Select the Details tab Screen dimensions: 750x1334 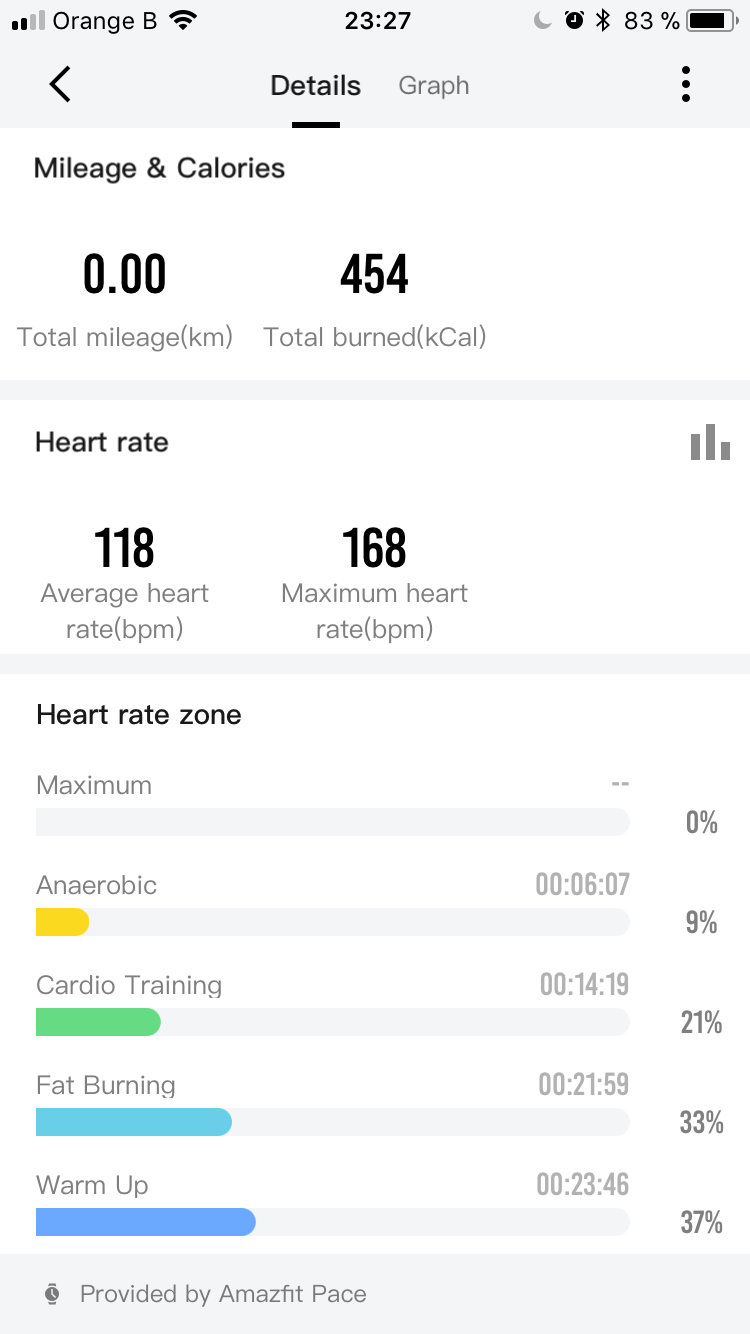(315, 86)
